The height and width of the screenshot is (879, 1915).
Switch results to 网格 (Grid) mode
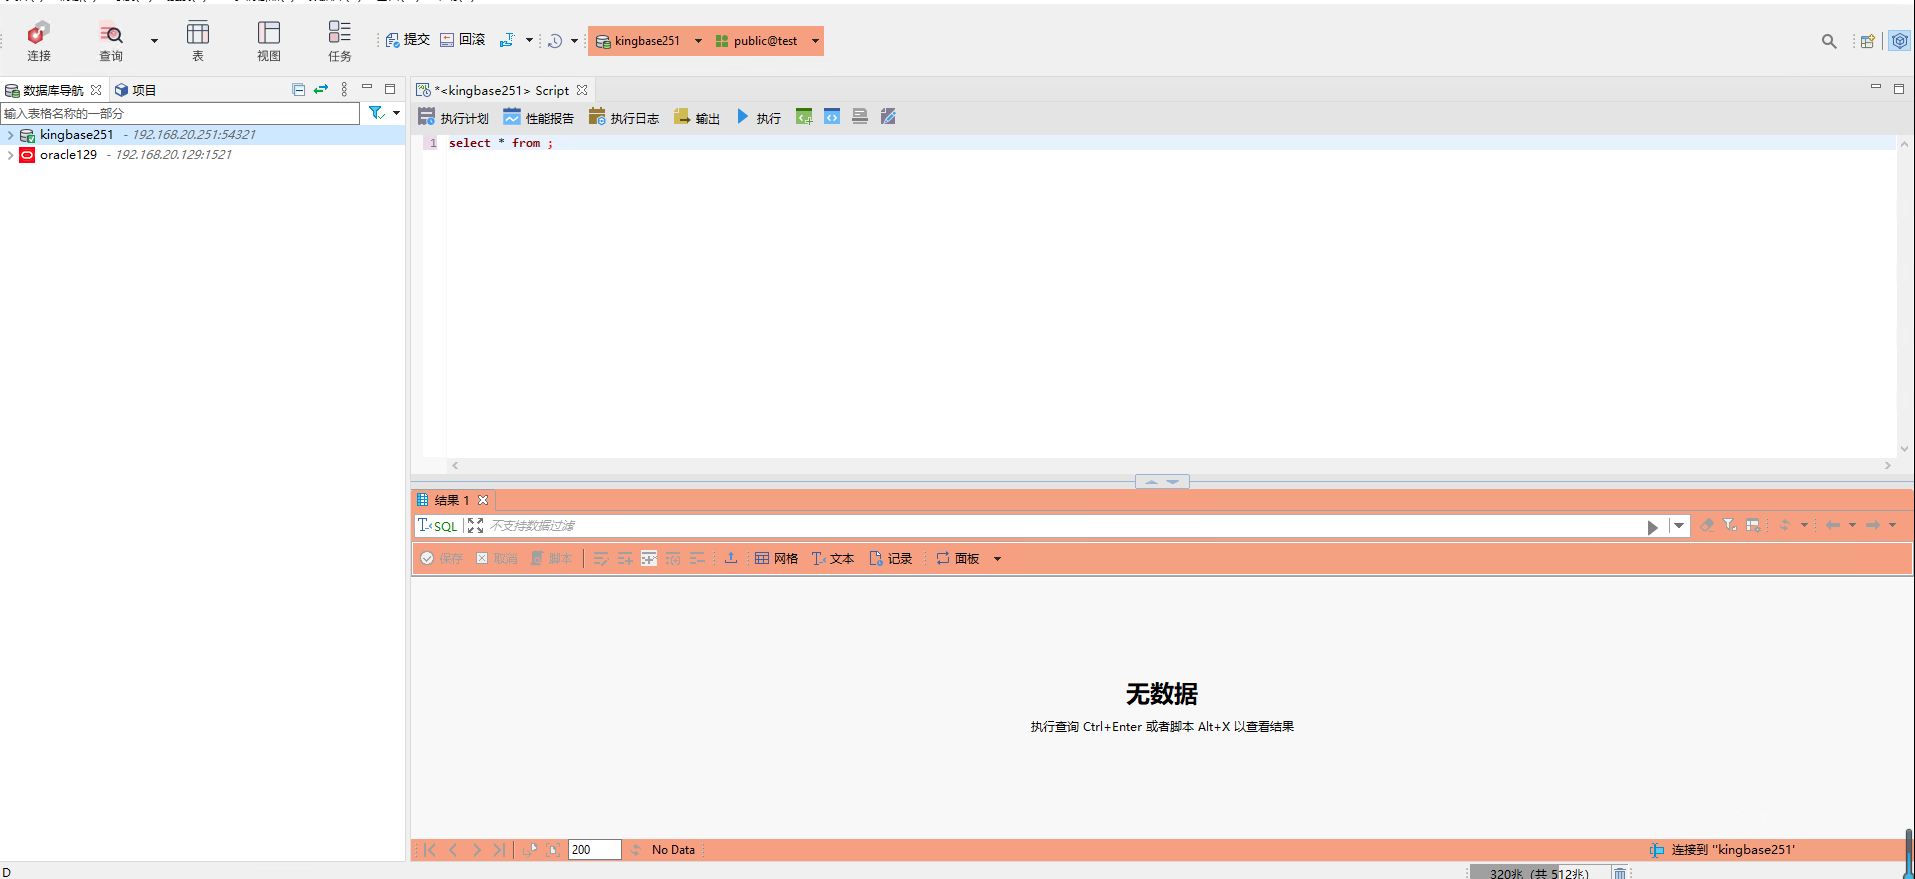(x=776, y=559)
